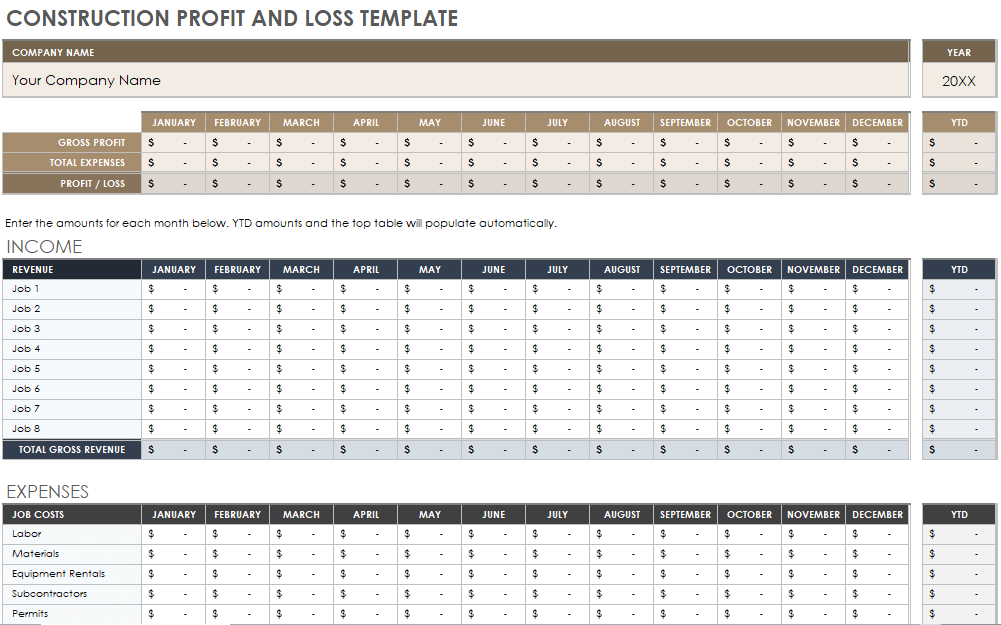The height and width of the screenshot is (625, 1001).
Task: Click Labor cost cell for February
Action: point(237,534)
